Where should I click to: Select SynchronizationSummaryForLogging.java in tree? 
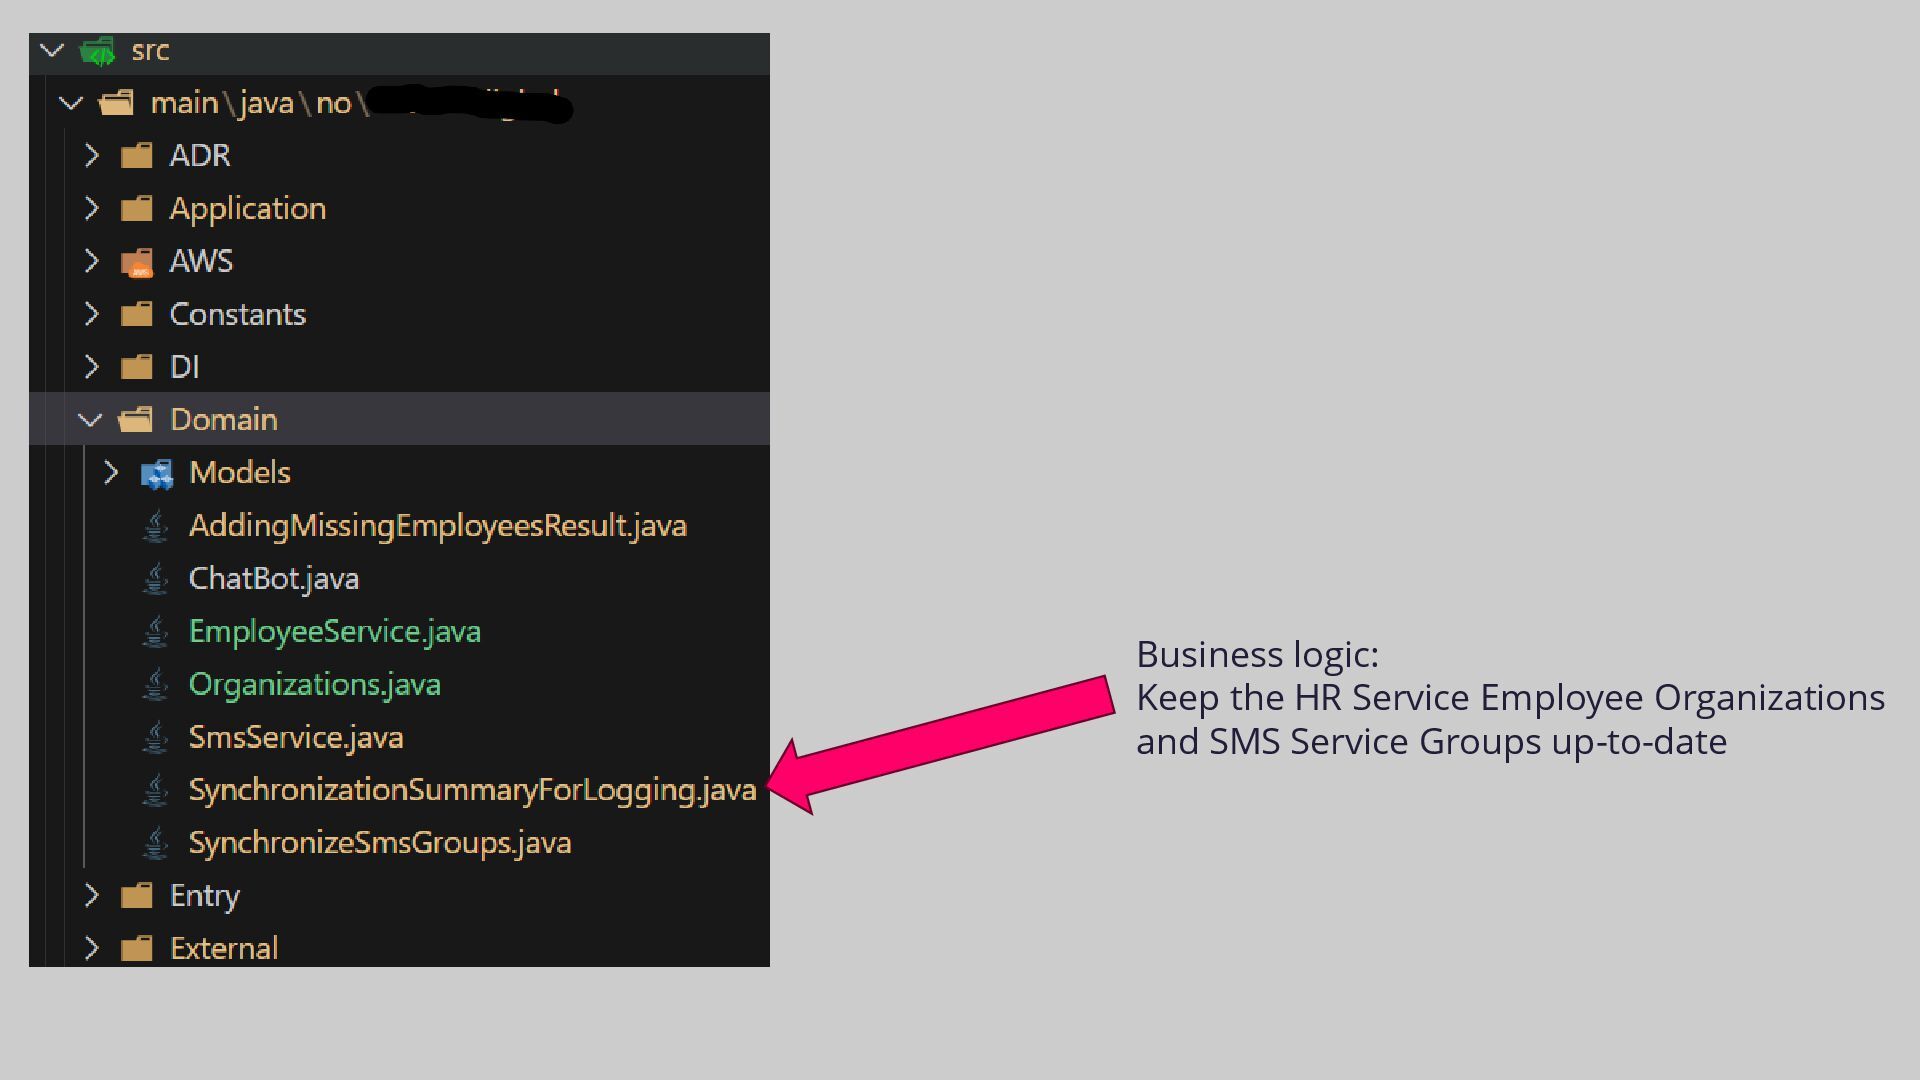[x=472, y=790]
